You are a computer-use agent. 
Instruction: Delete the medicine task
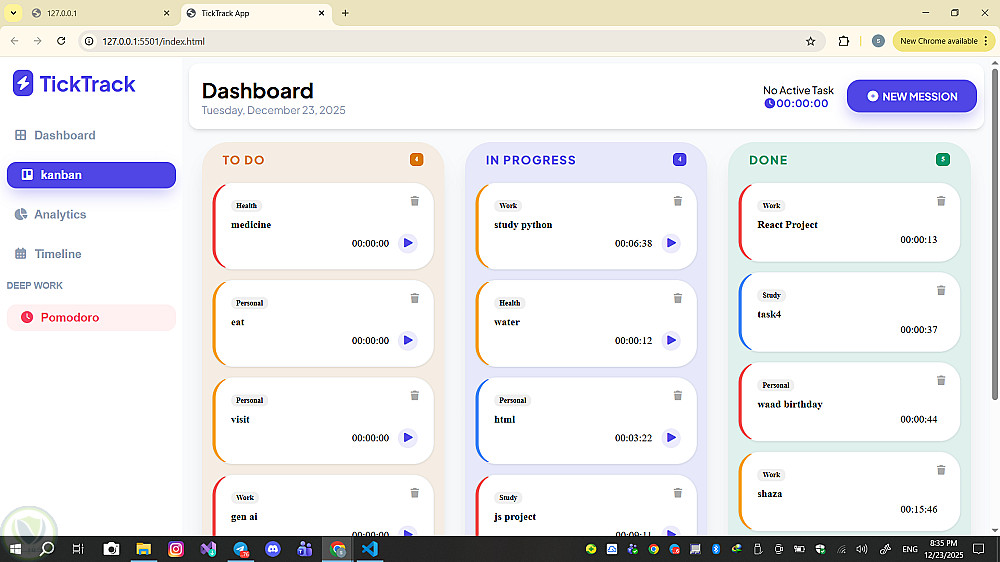coord(415,201)
